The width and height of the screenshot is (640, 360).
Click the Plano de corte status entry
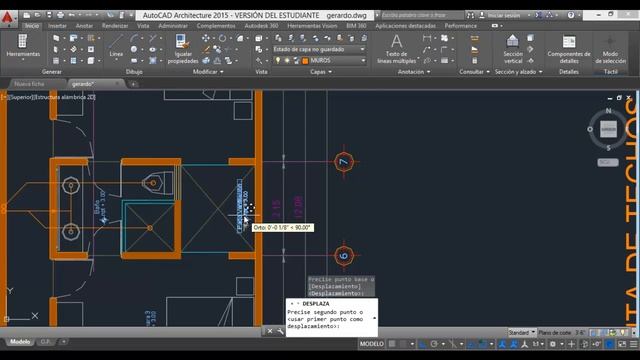pyautogui.click(x=562, y=333)
